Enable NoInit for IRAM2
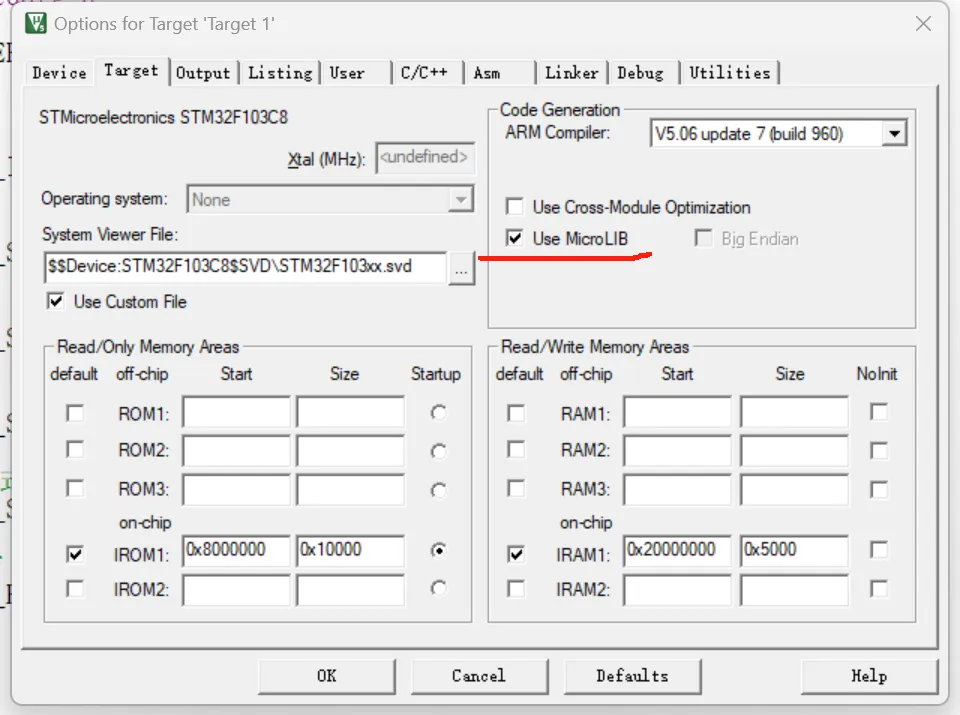 point(879,589)
